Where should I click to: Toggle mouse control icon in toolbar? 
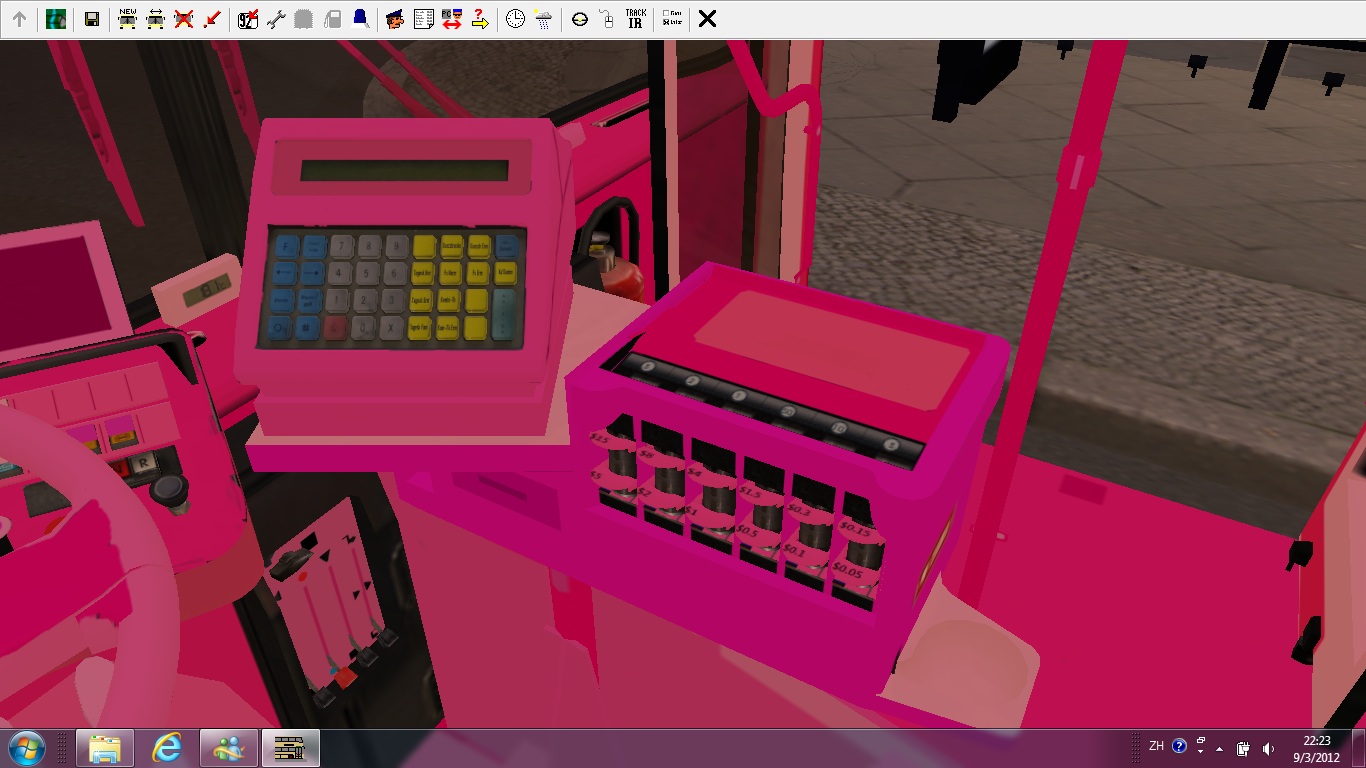tap(607, 19)
